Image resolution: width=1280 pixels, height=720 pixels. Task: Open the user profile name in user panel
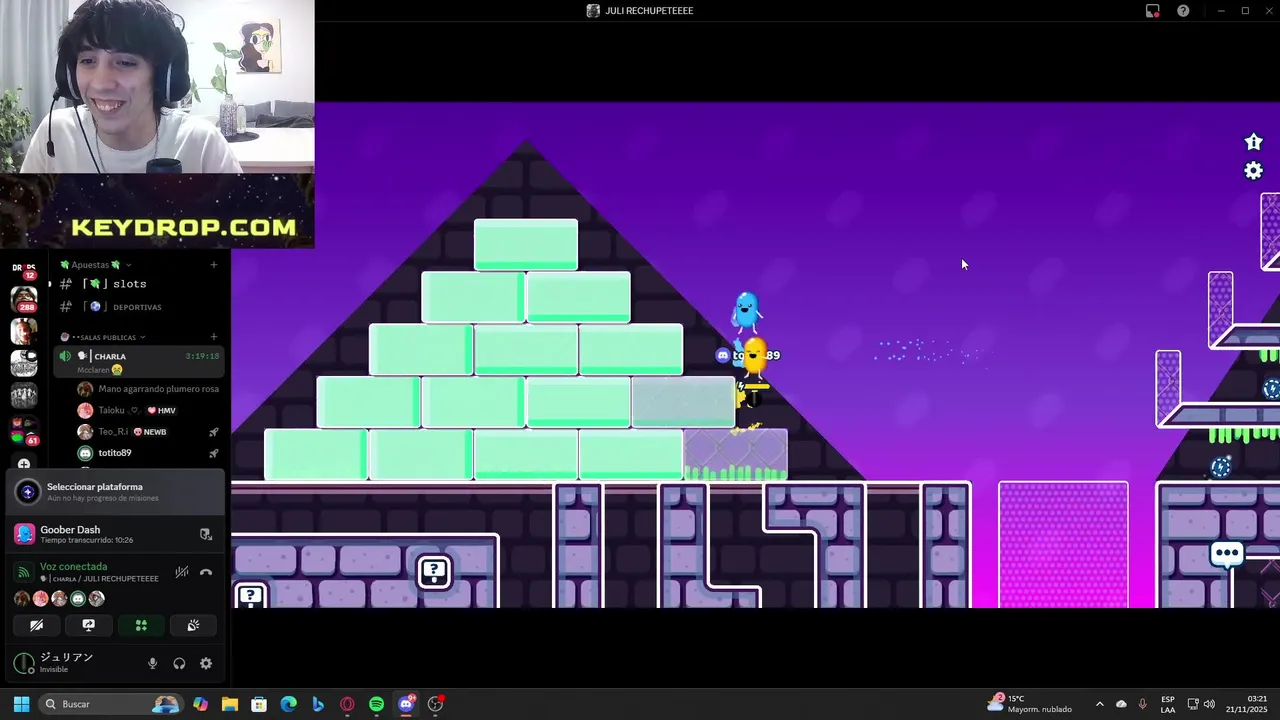click(66, 658)
